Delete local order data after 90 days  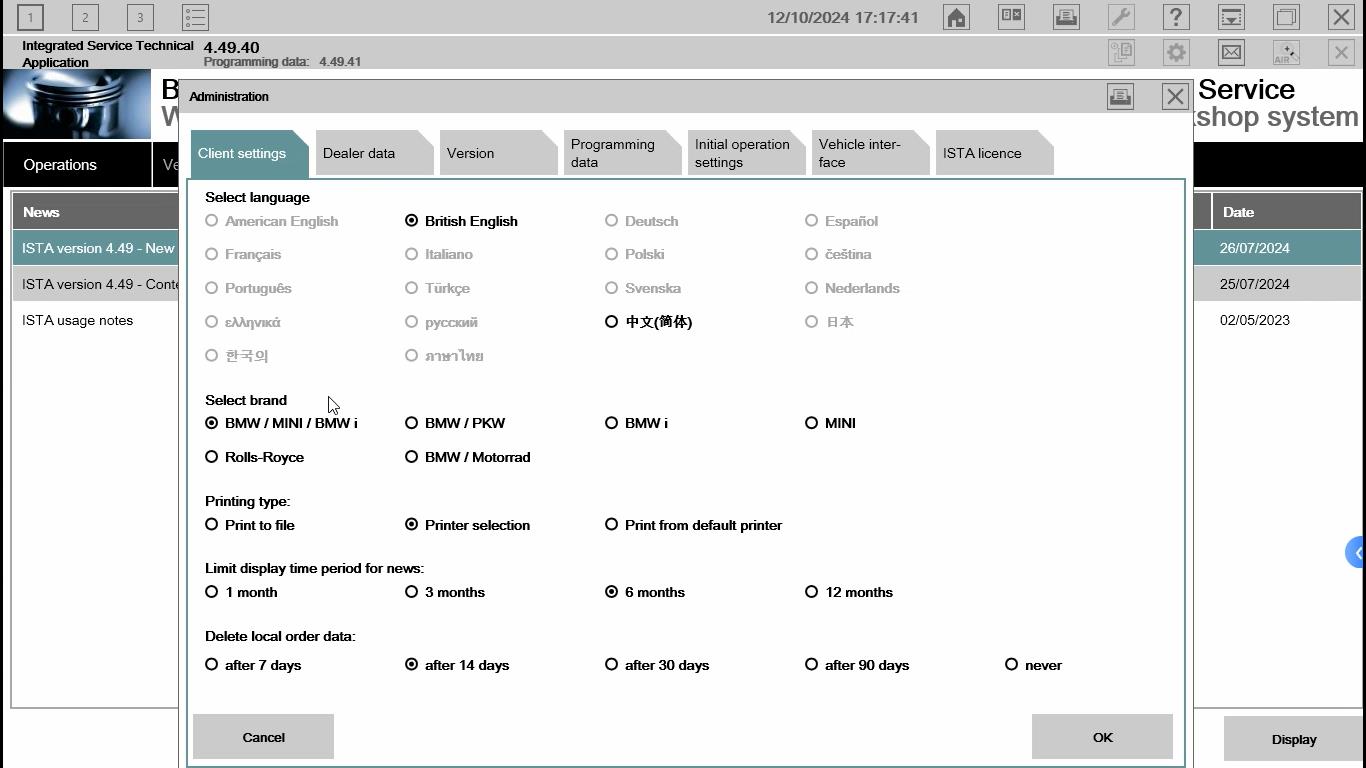856,665
